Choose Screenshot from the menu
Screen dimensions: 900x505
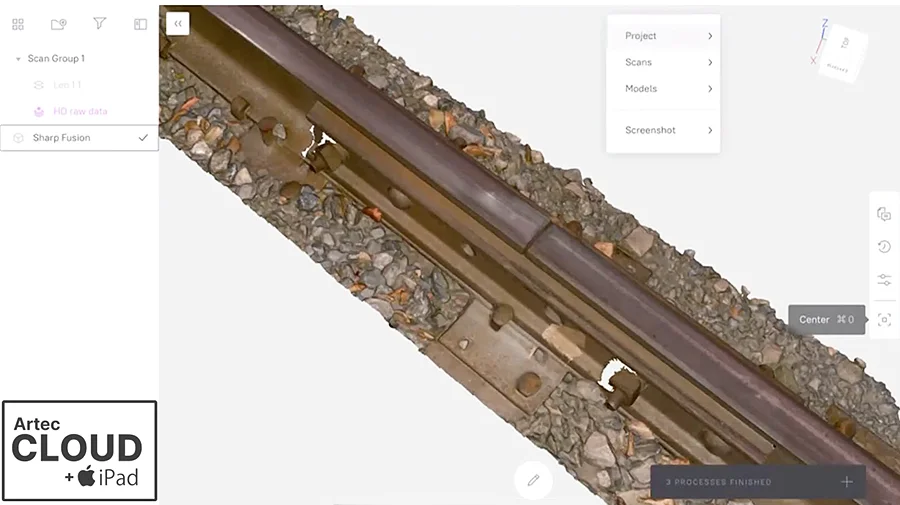[663, 130]
